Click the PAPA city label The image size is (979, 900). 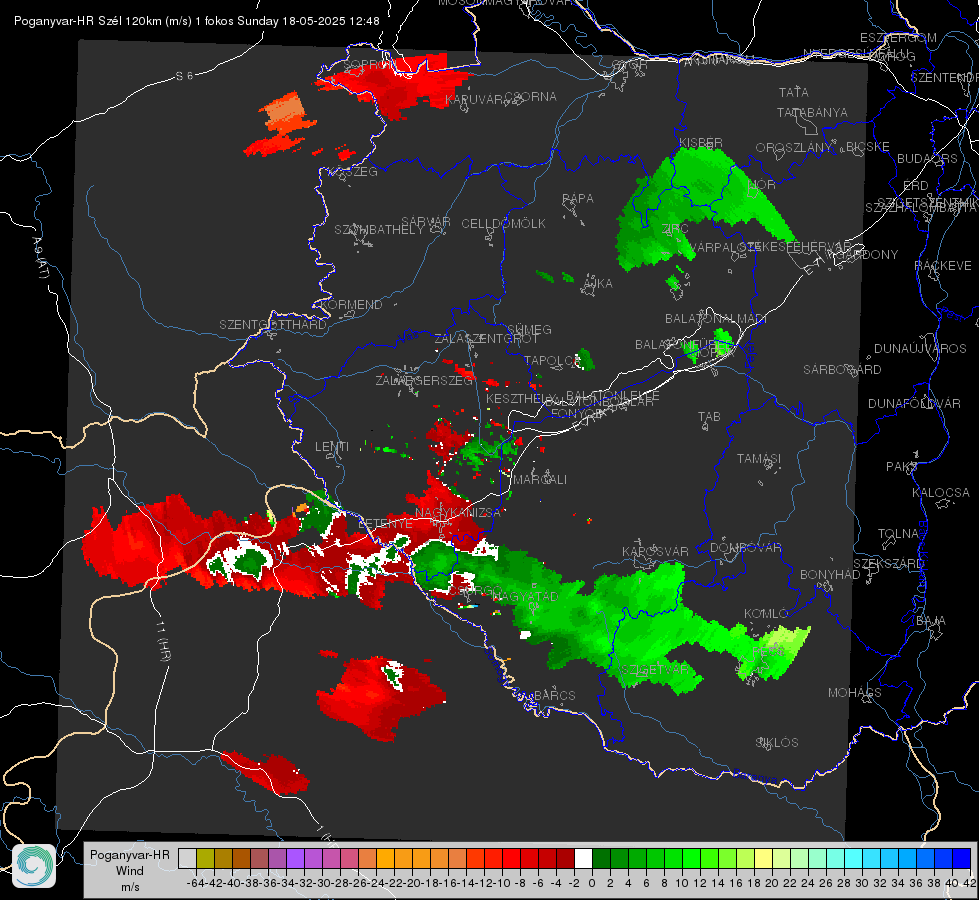pyautogui.click(x=578, y=198)
